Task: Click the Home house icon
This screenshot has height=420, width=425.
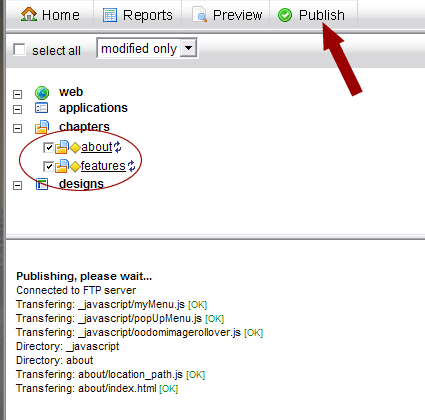Action: pyautogui.click(x=29, y=14)
